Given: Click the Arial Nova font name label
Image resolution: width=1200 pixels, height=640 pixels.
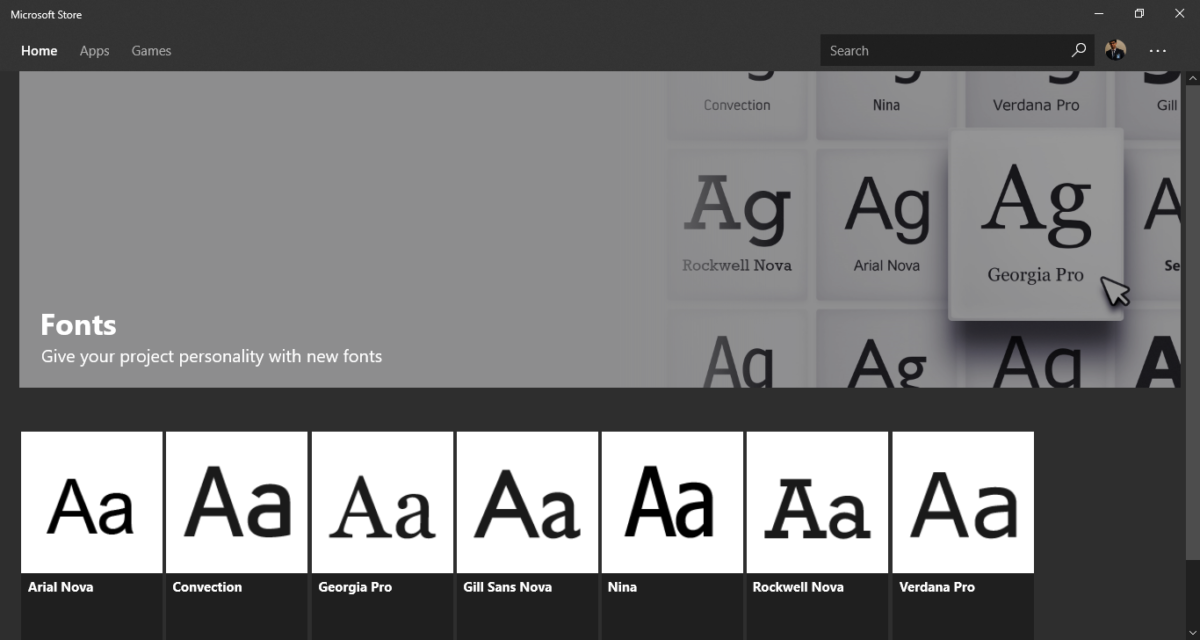Looking at the screenshot, I should (x=60, y=587).
